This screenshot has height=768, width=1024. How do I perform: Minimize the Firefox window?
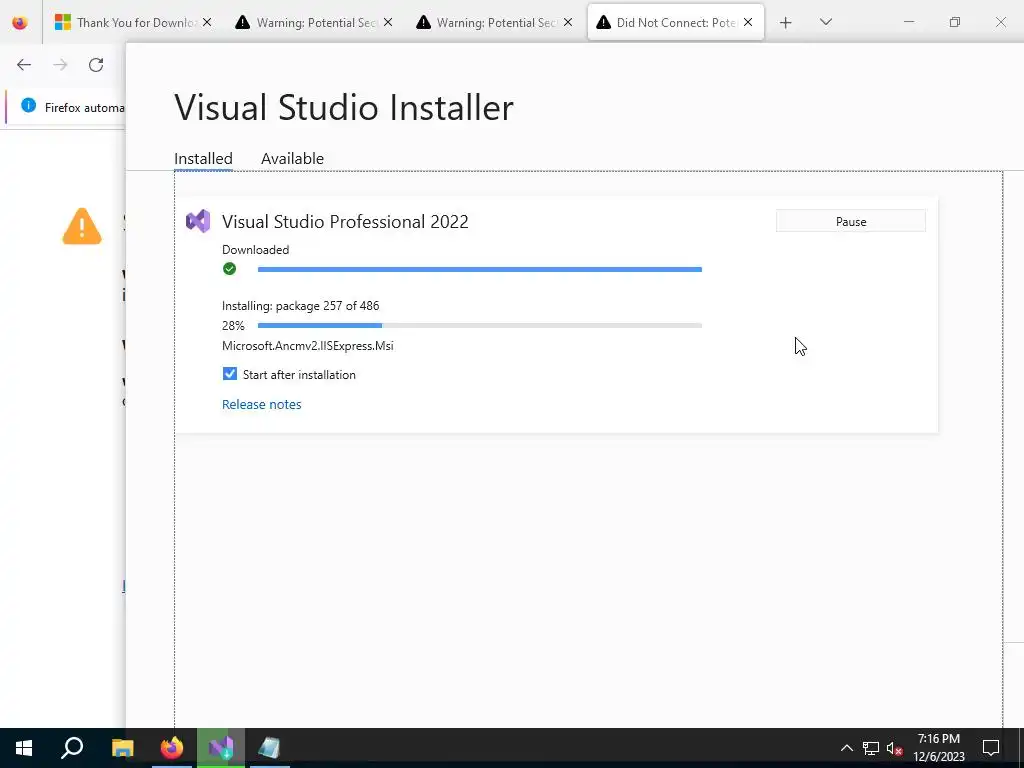(x=908, y=22)
